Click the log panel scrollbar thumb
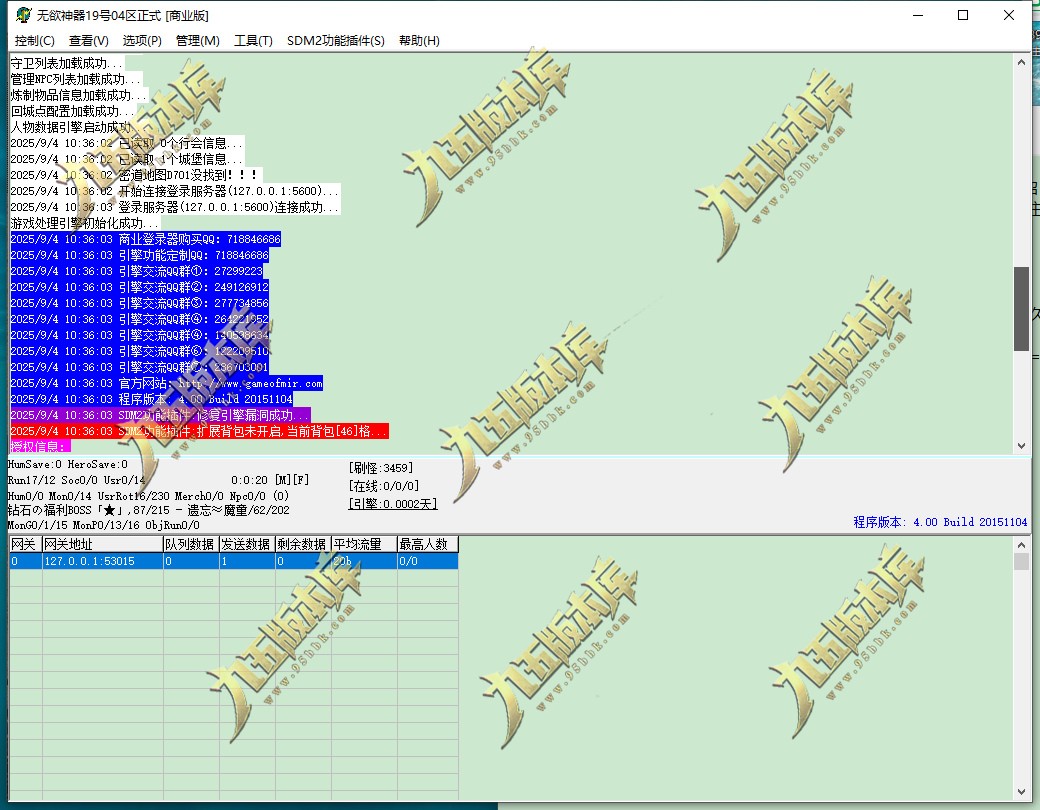 pos(1021,308)
